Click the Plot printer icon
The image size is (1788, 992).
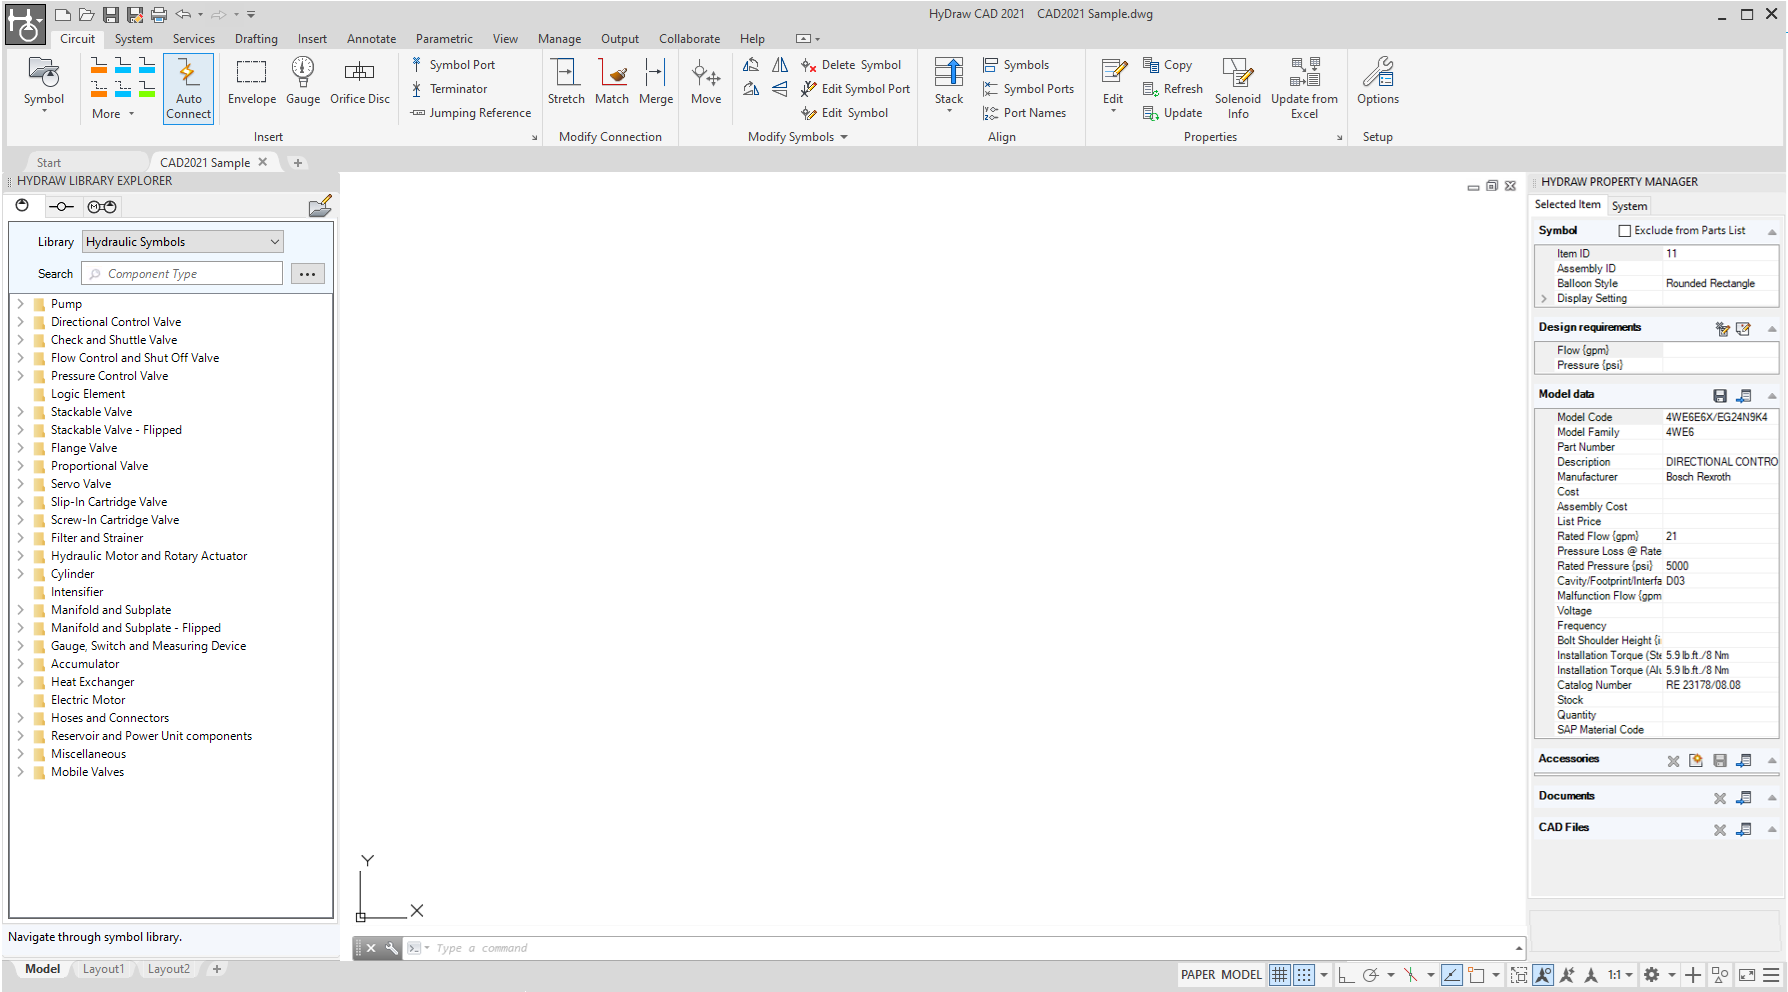click(159, 14)
